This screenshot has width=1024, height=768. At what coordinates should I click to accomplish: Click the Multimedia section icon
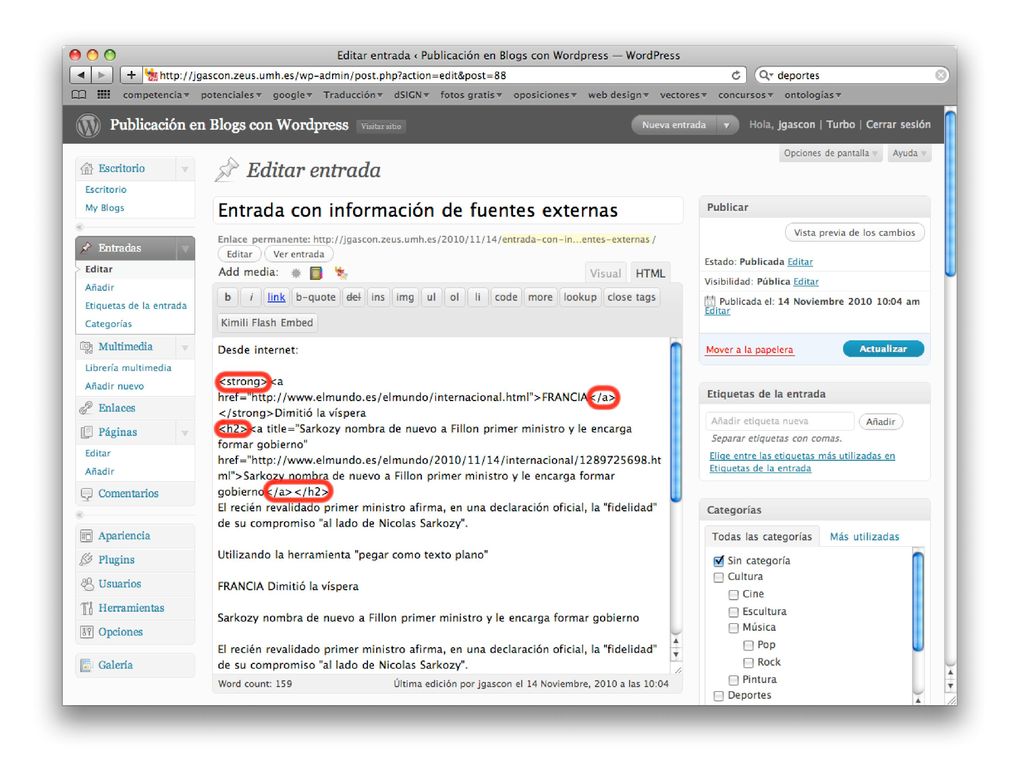click(86, 347)
